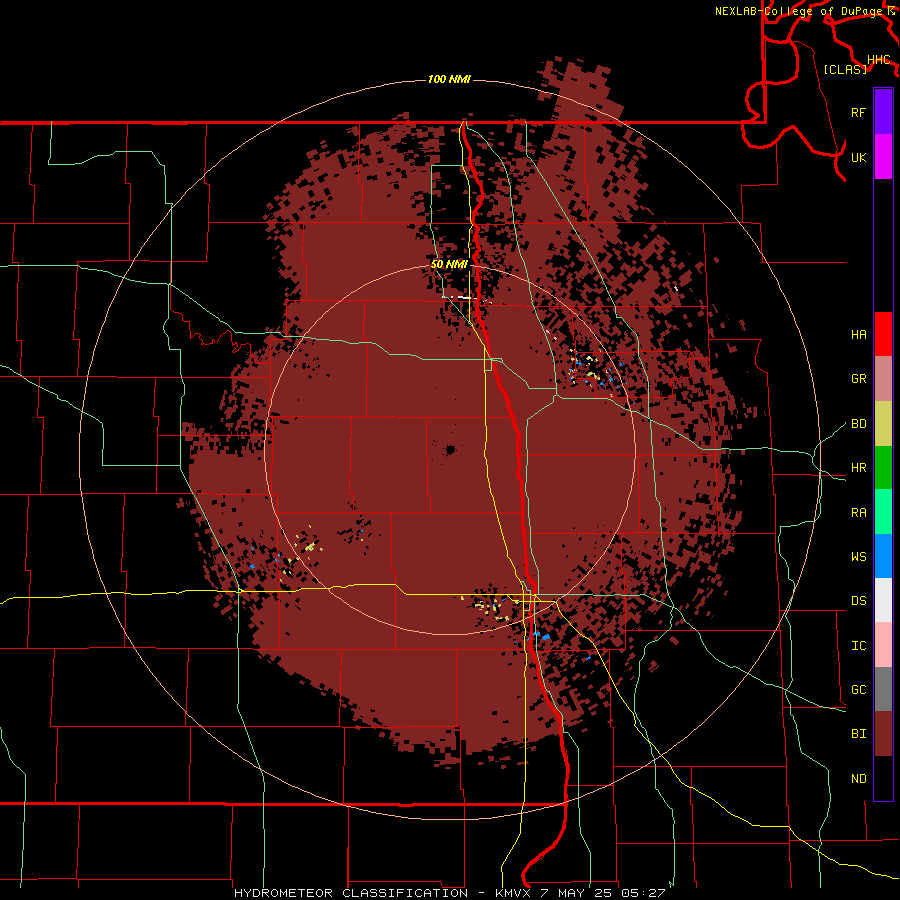
Task: Click the HHC product label
Action: [879, 60]
